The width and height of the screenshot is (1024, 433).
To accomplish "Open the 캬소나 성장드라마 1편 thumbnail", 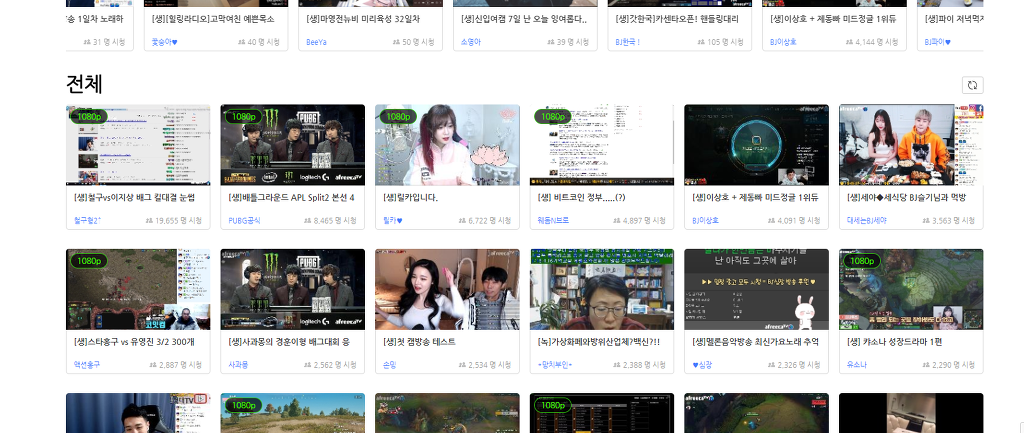I will (911, 289).
